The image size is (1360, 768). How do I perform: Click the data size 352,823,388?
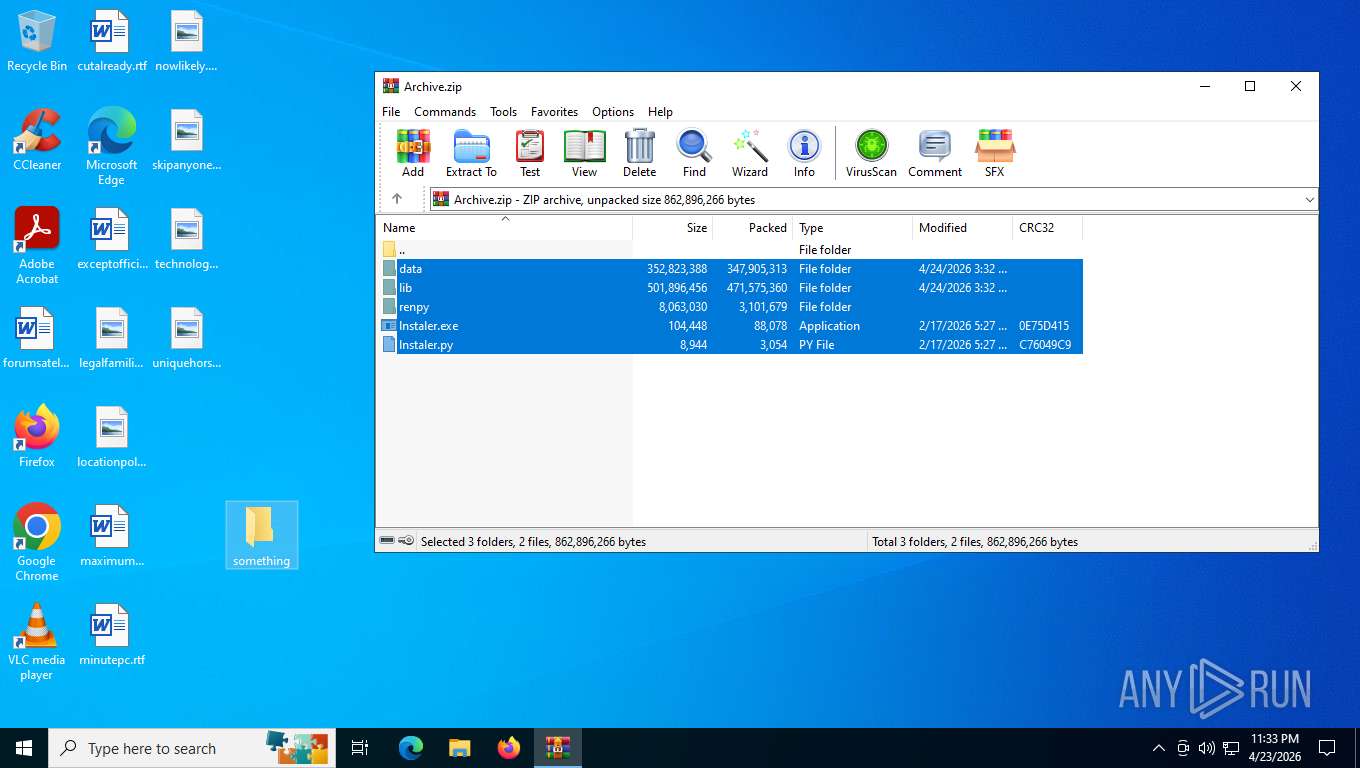coord(677,269)
